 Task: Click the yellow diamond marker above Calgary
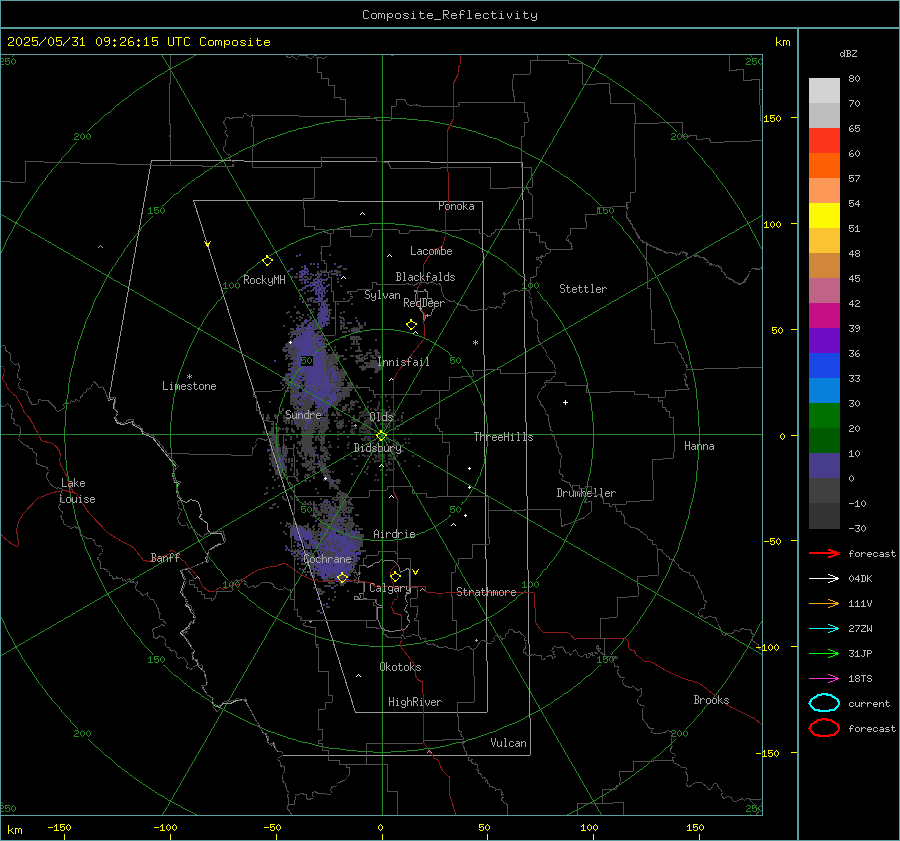(x=395, y=576)
